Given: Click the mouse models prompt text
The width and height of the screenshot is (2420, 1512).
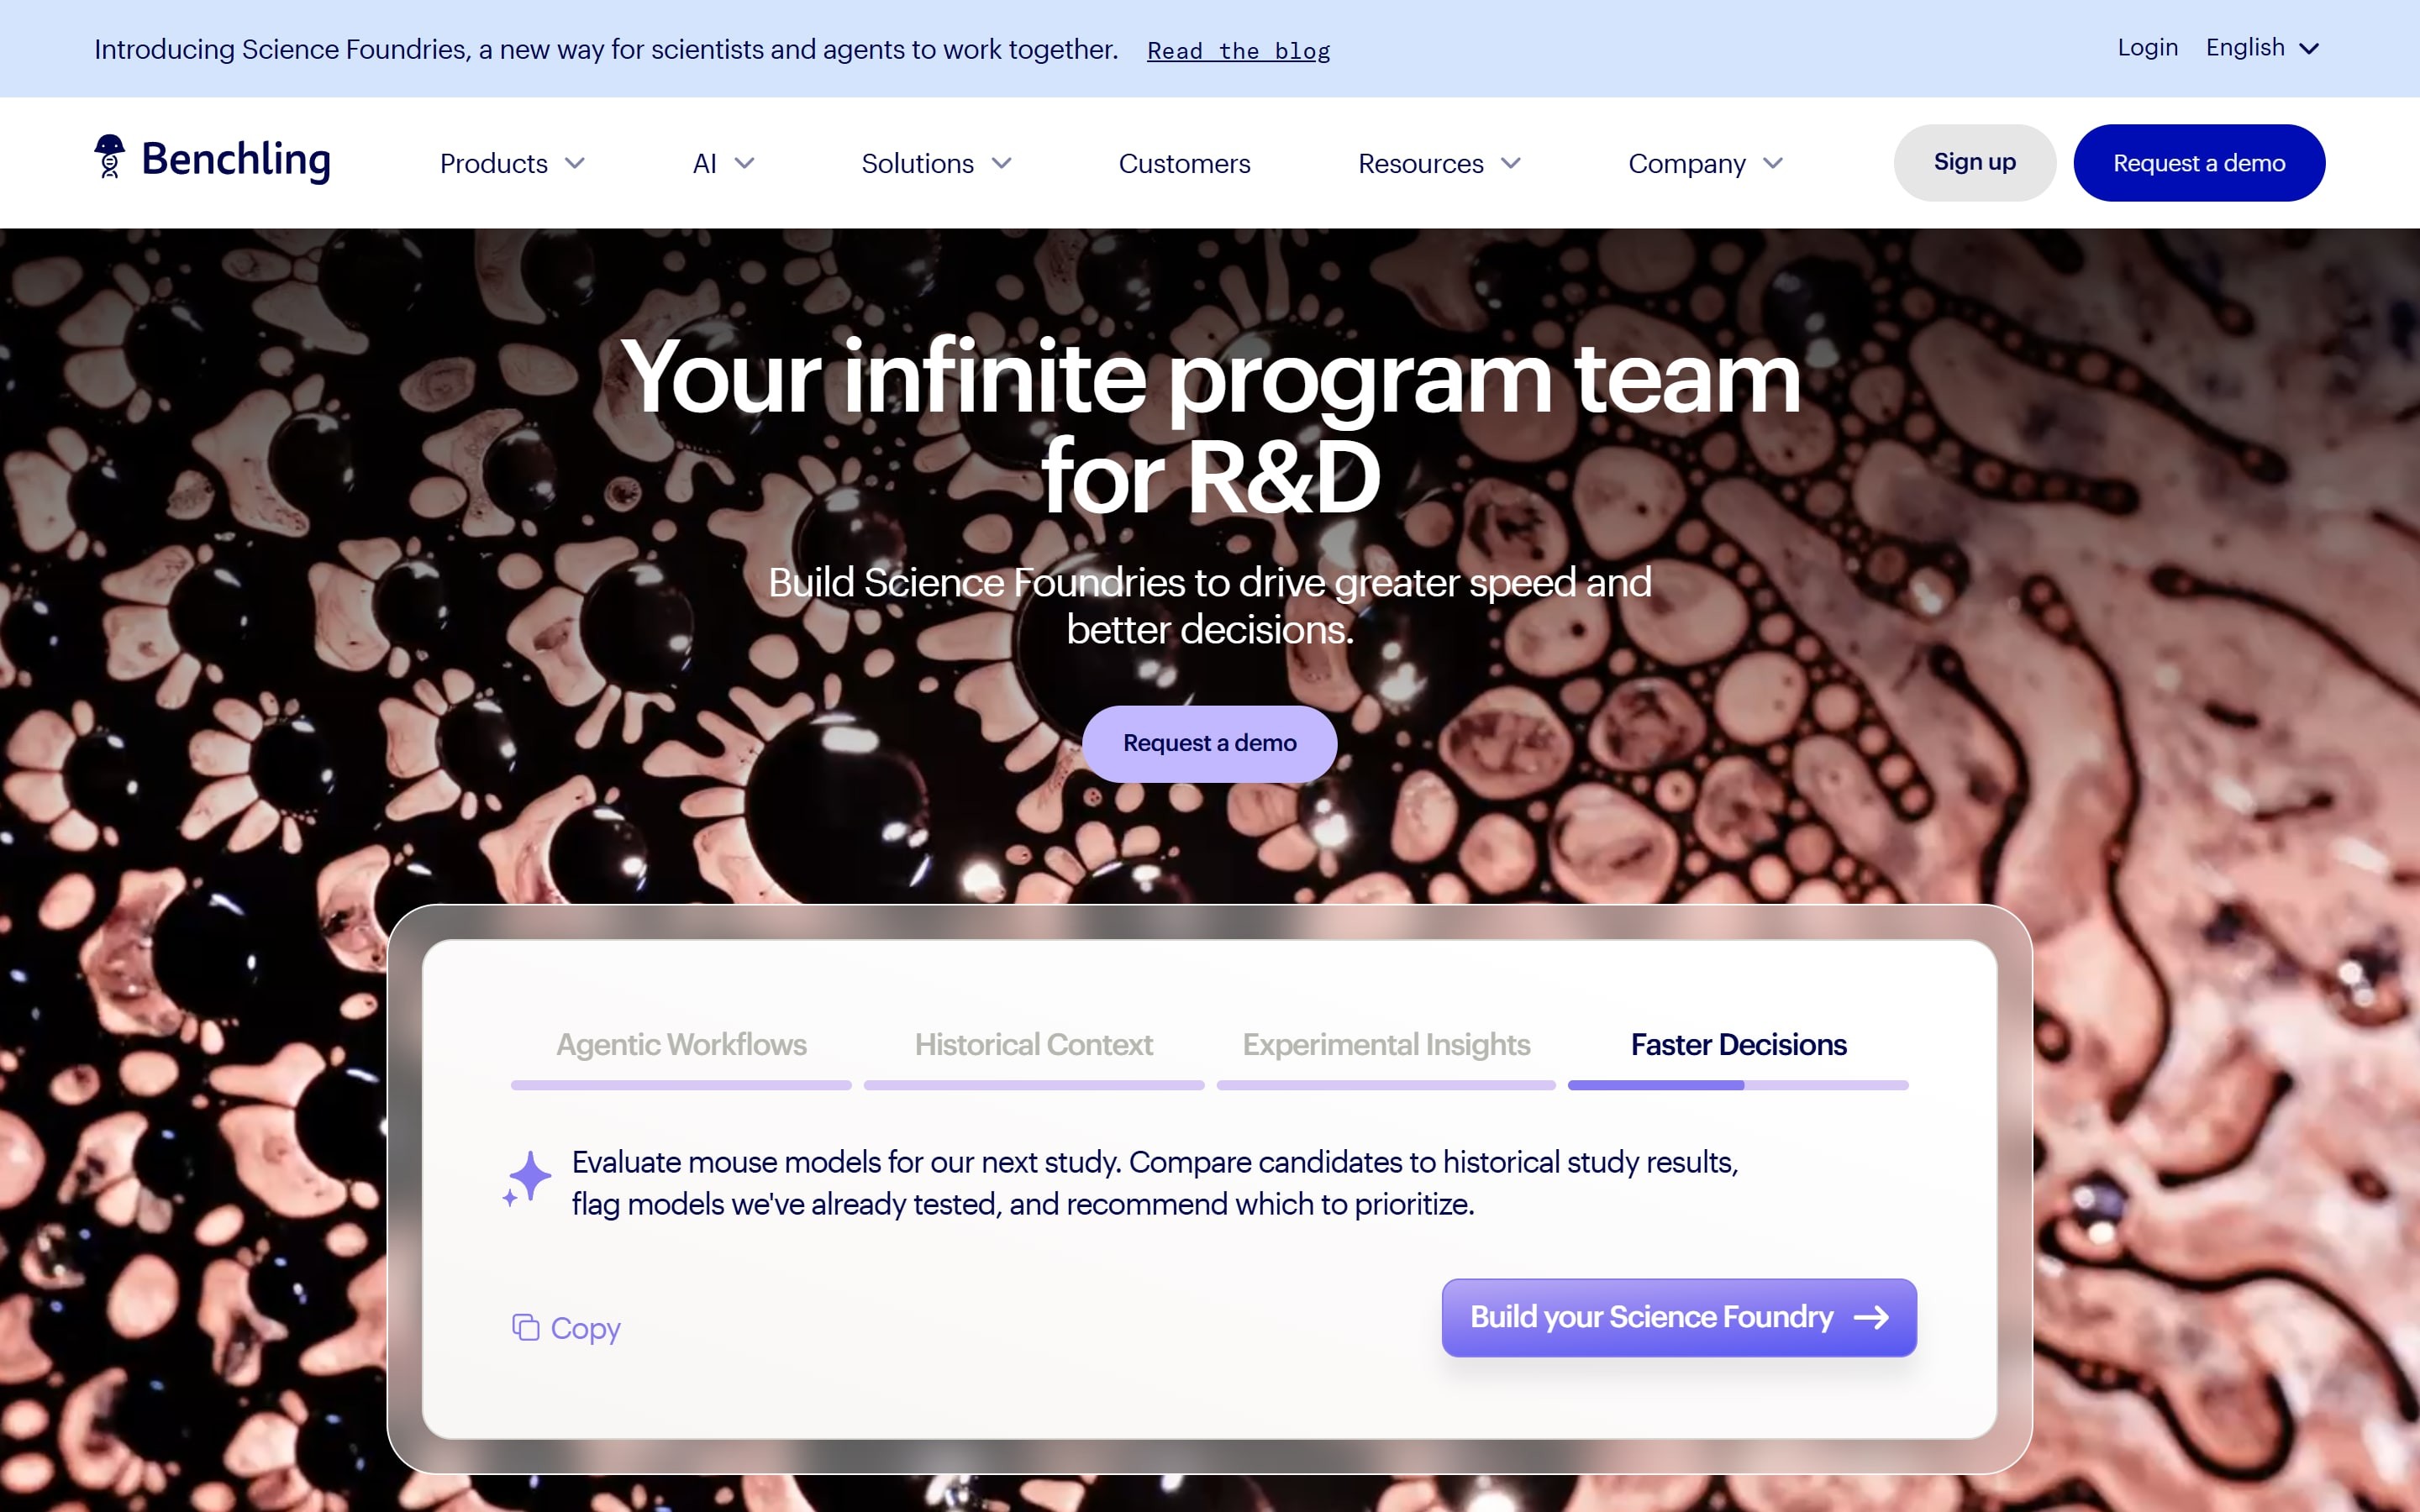Looking at the screenshot, I should 1154,1183.
